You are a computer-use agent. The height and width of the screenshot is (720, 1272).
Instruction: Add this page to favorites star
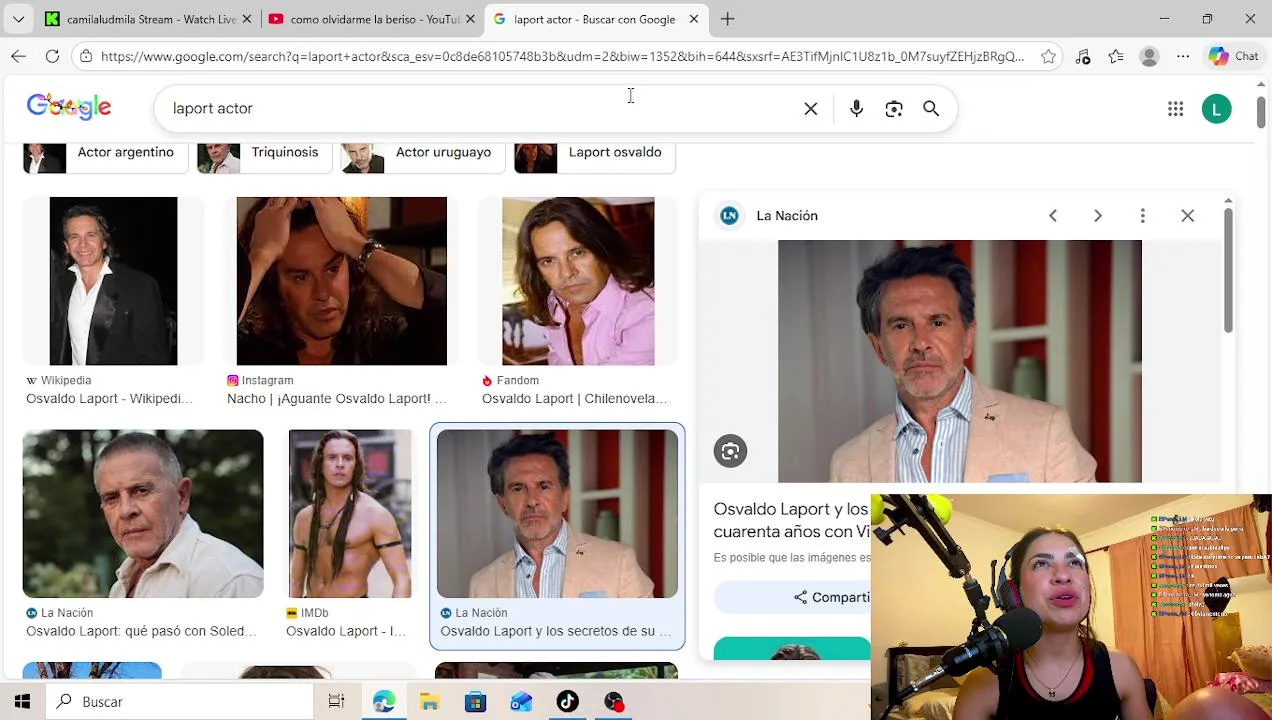[x=1048, y=57]
